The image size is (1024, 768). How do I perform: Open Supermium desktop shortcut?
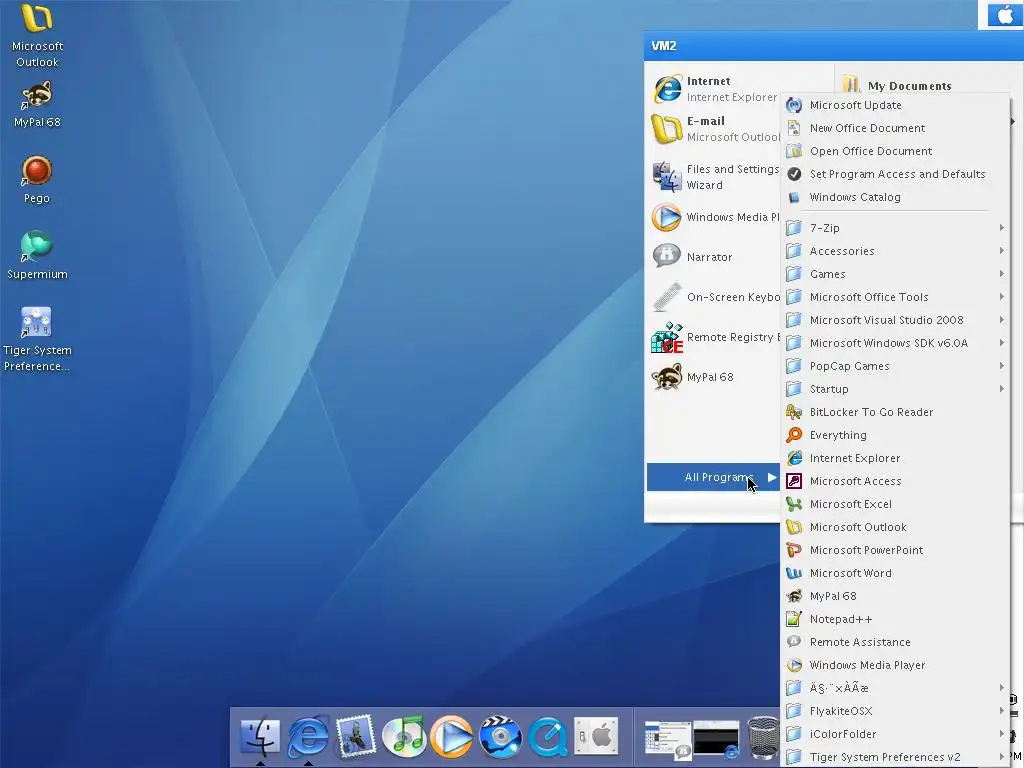point(37,255)
